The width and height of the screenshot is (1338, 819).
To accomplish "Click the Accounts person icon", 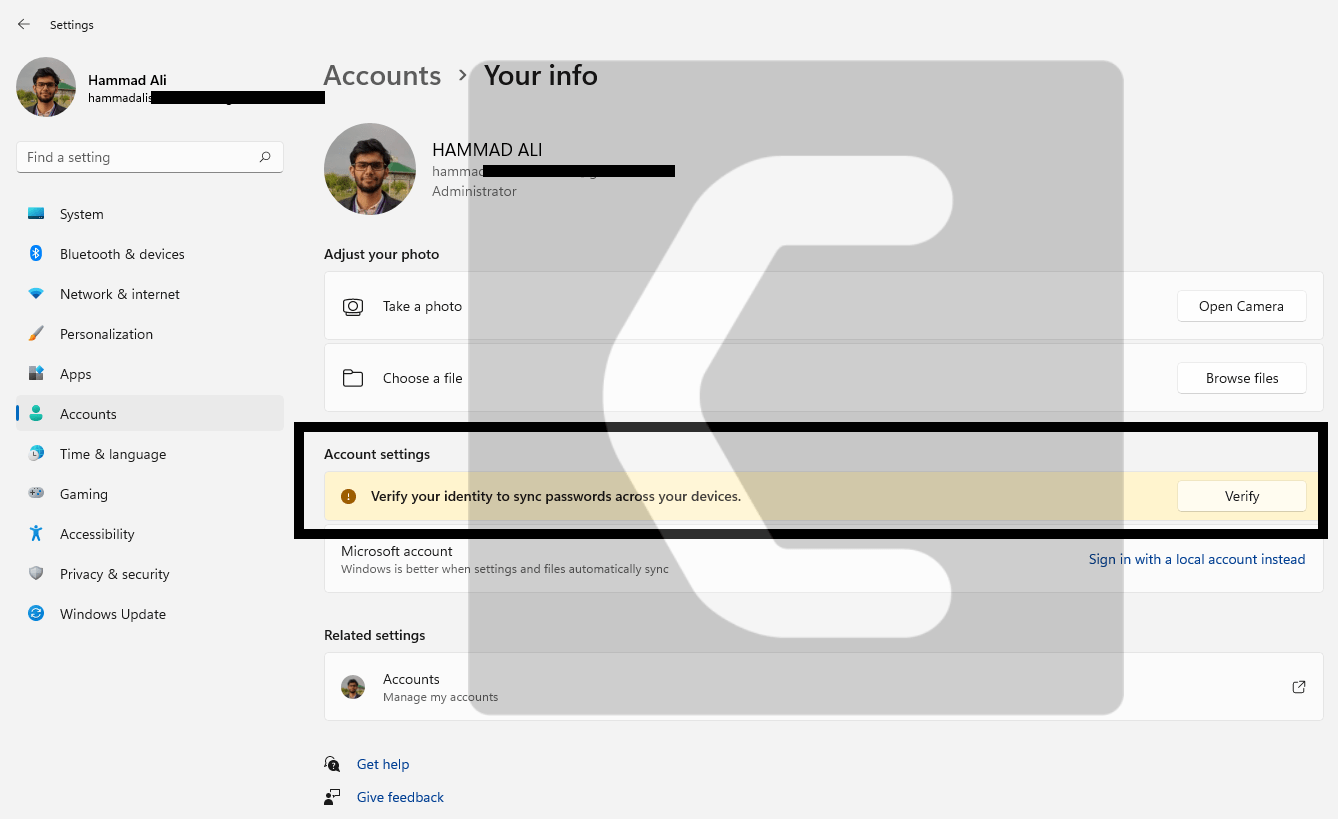I will (x=36, y=414).
